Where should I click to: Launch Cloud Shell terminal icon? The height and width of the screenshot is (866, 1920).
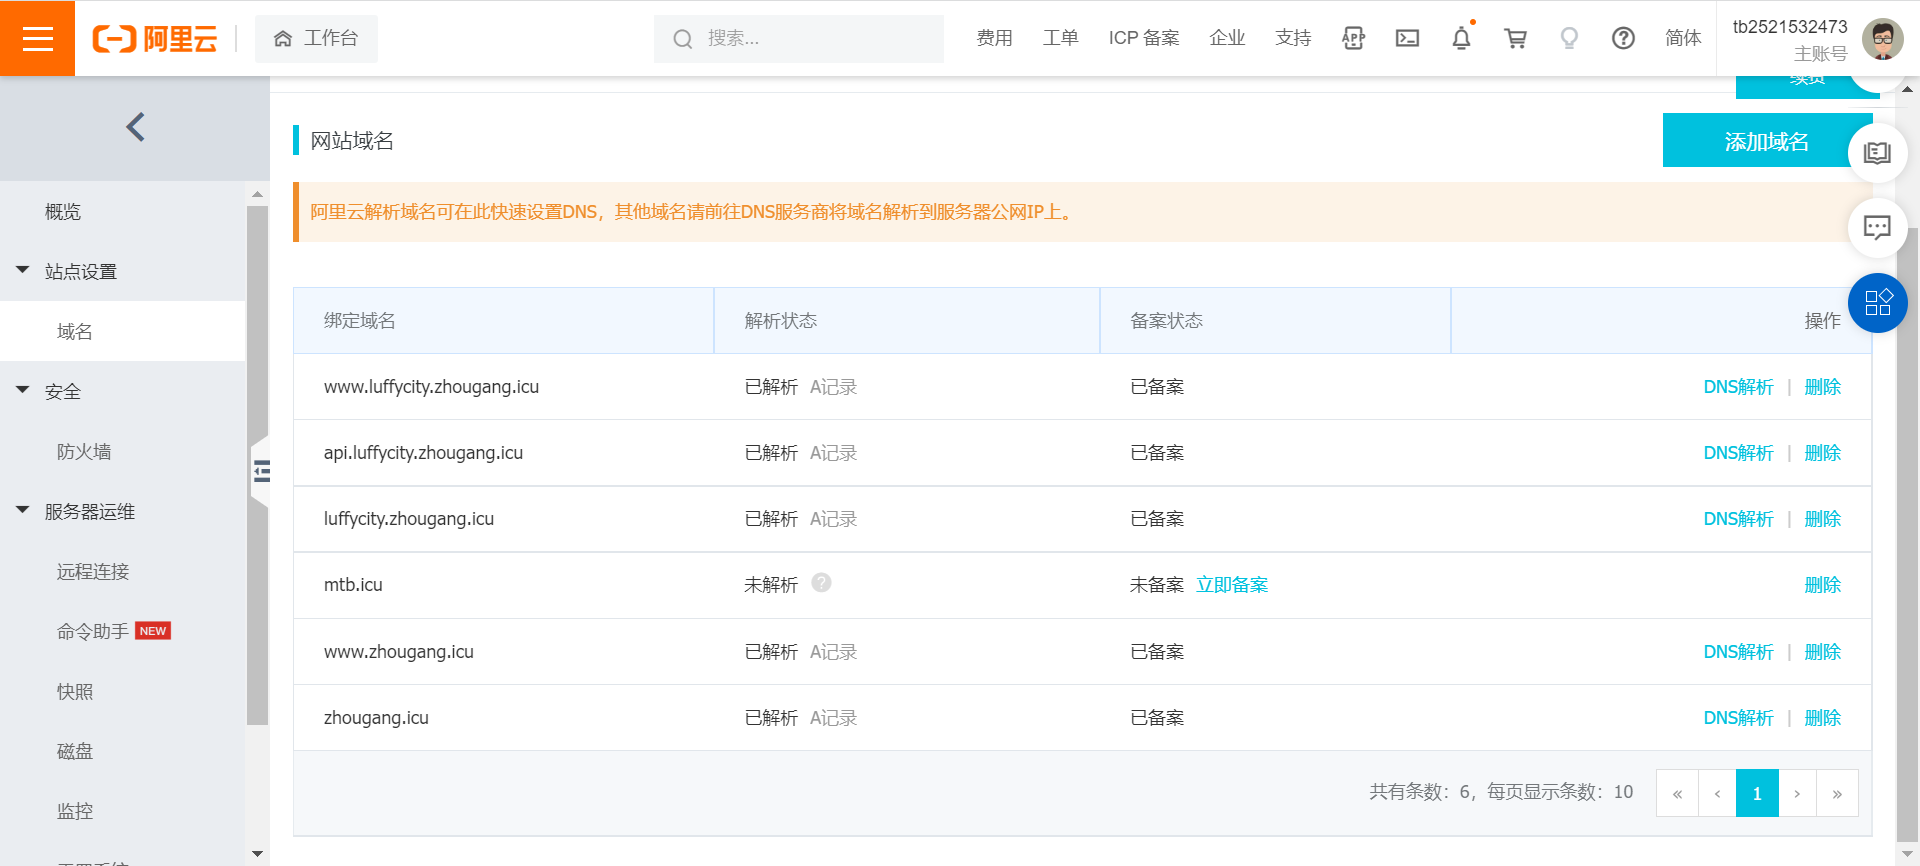tap(1407, 38)
